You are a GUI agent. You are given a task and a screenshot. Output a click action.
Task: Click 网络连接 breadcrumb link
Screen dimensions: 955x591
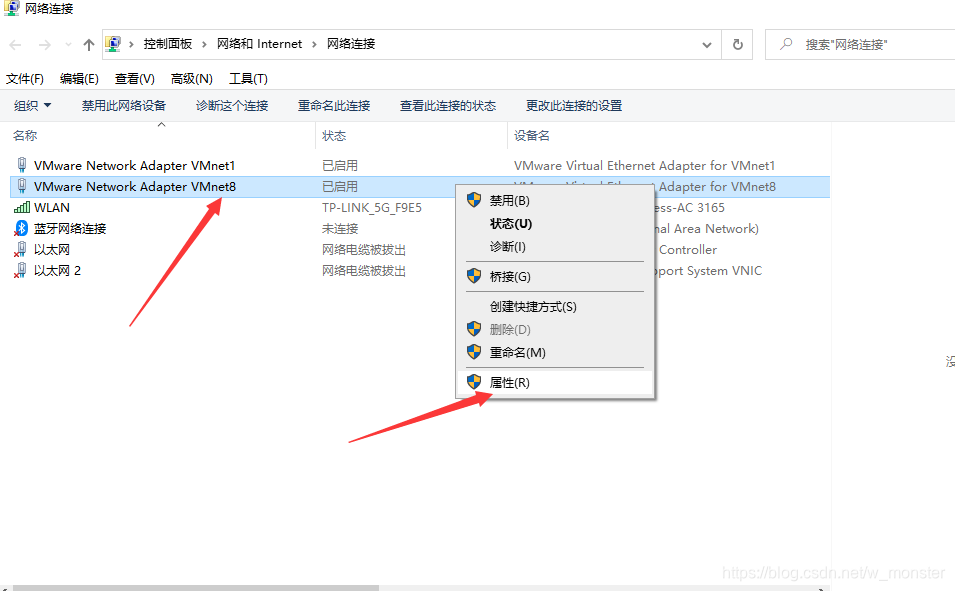click(351, 44)
